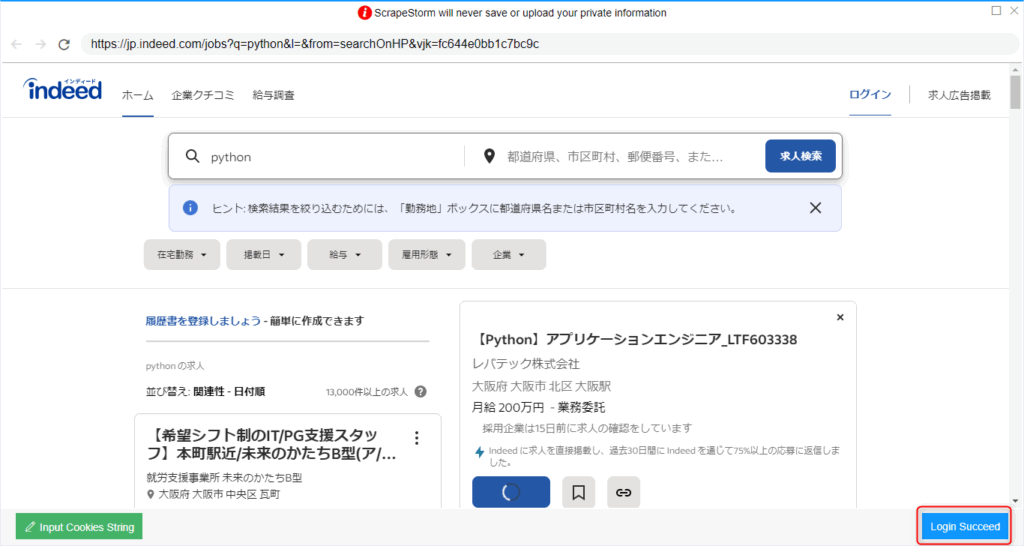Copy job link with chain icon

coord(624,492)
